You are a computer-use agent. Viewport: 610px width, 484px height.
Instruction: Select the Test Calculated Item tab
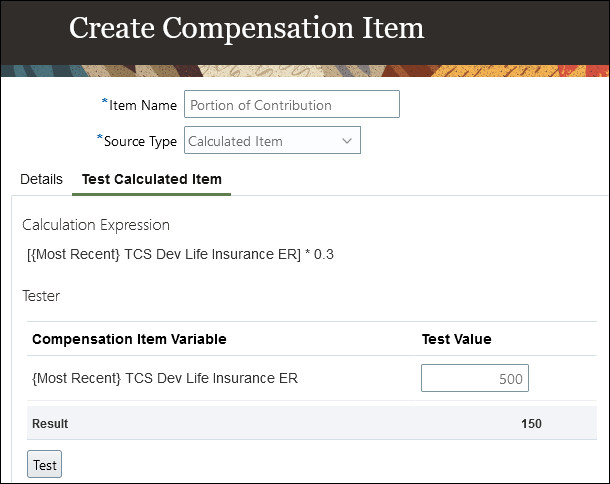point(152,179)
